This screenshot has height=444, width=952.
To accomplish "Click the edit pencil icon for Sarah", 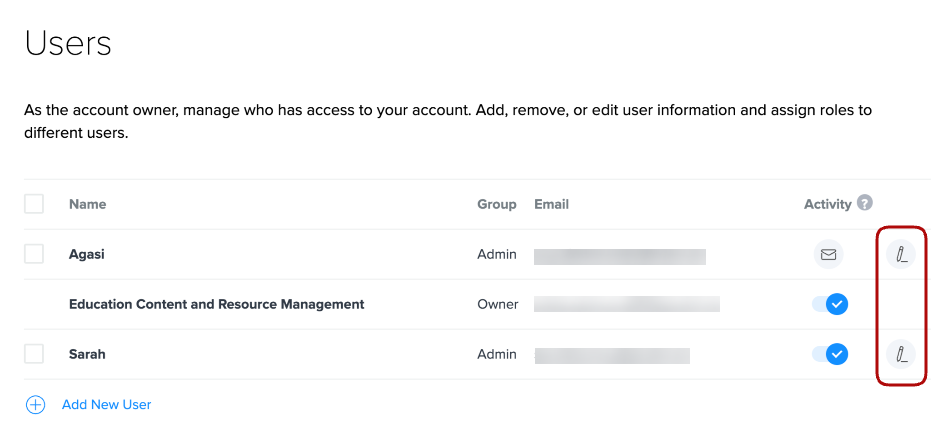I will click(900, 354).
